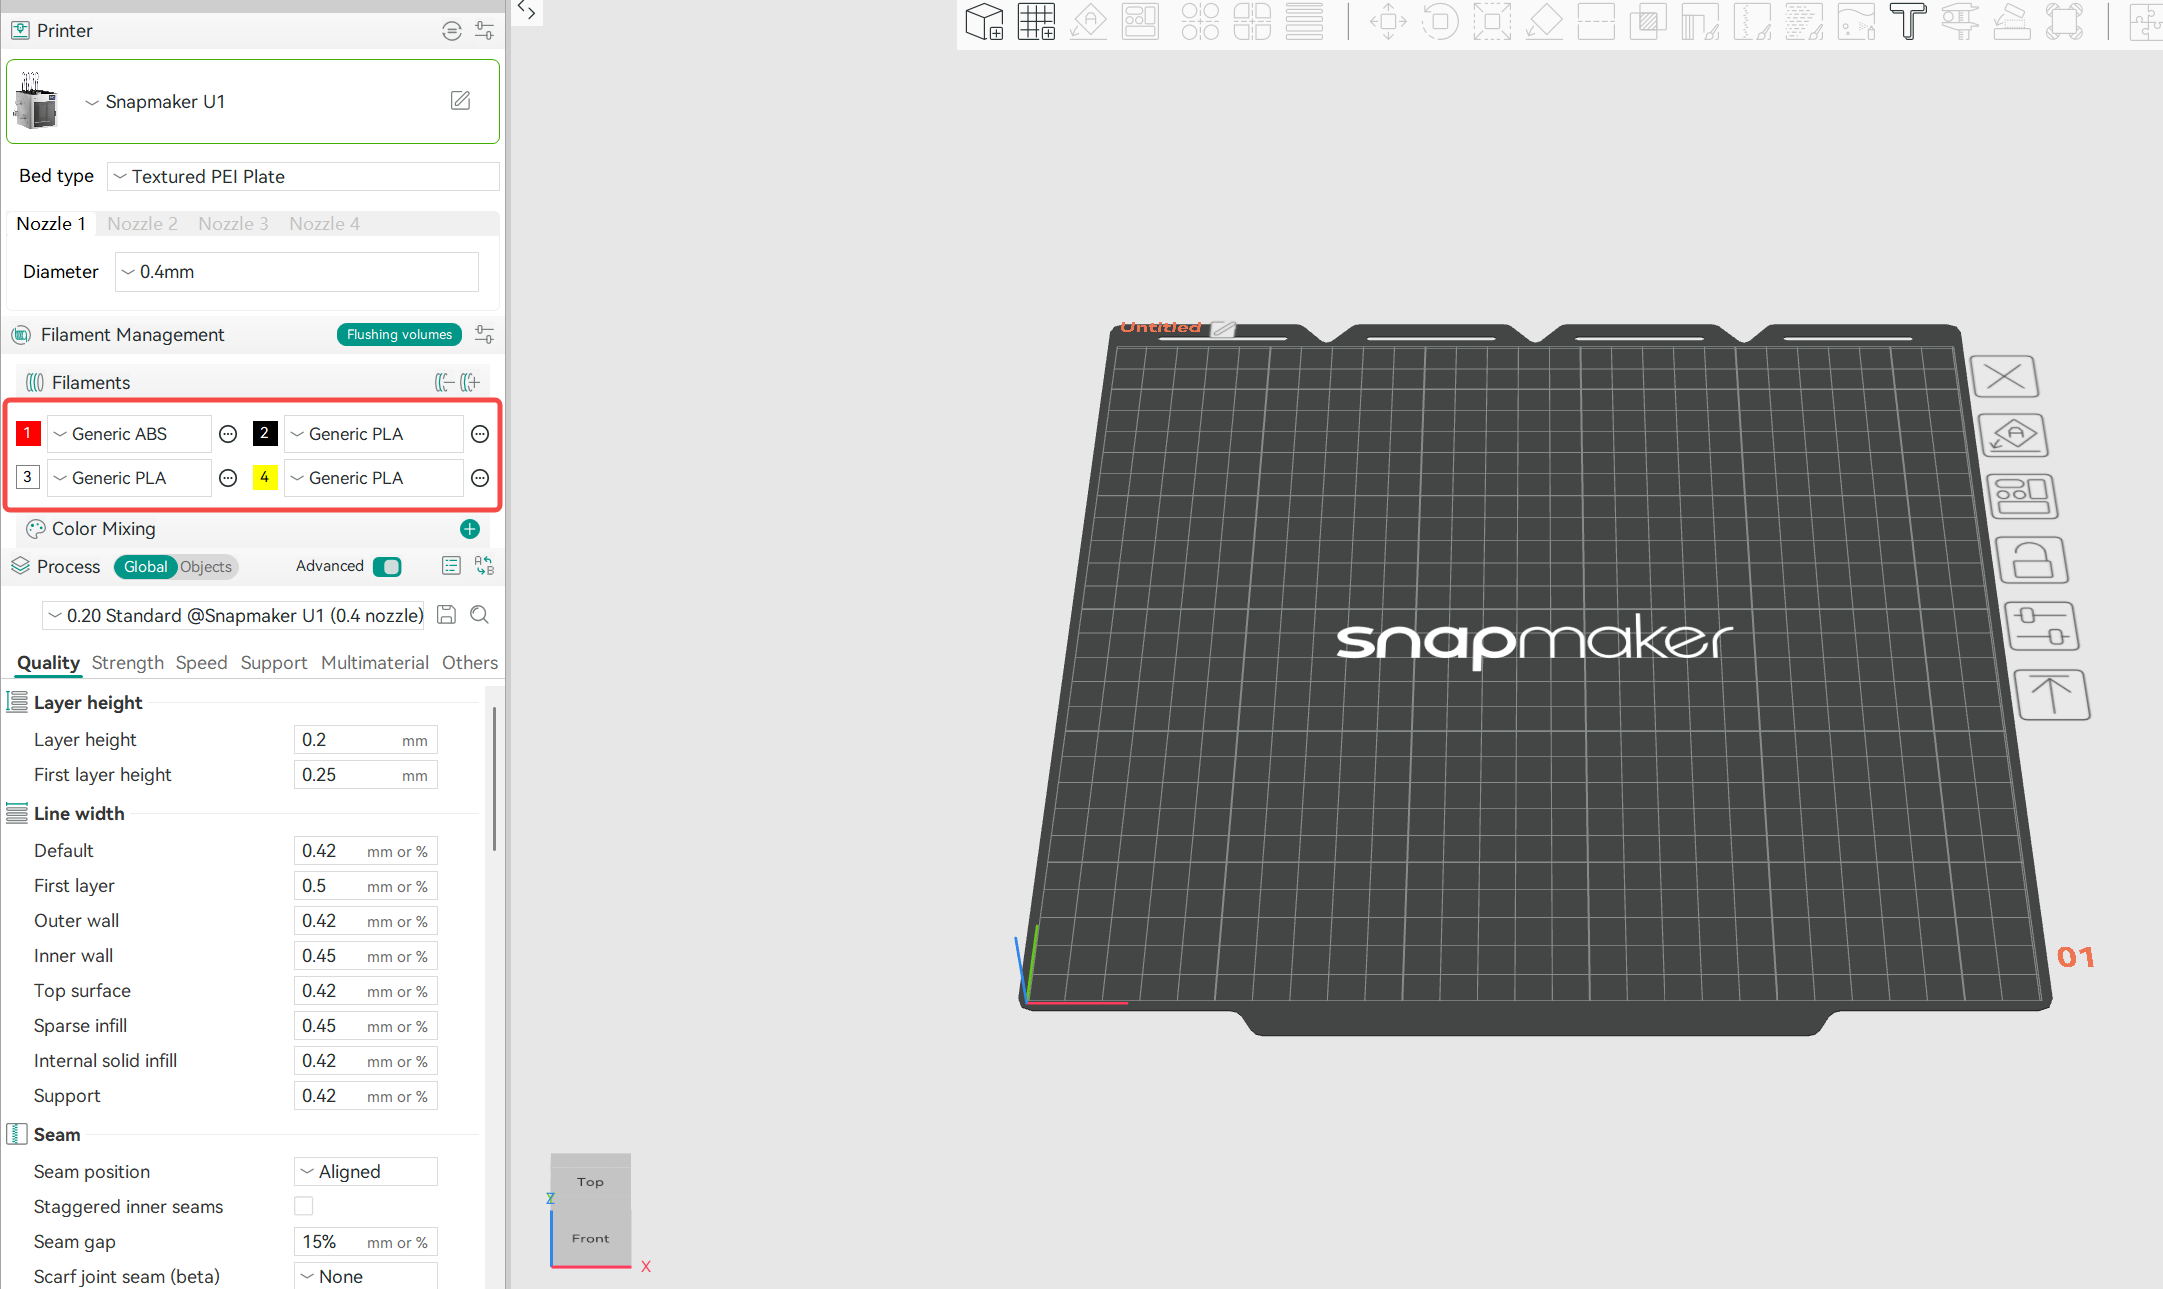Select the Nozzle 3 tab
The height and width of the screenshot is (1289, 2163).
[233, 224]
